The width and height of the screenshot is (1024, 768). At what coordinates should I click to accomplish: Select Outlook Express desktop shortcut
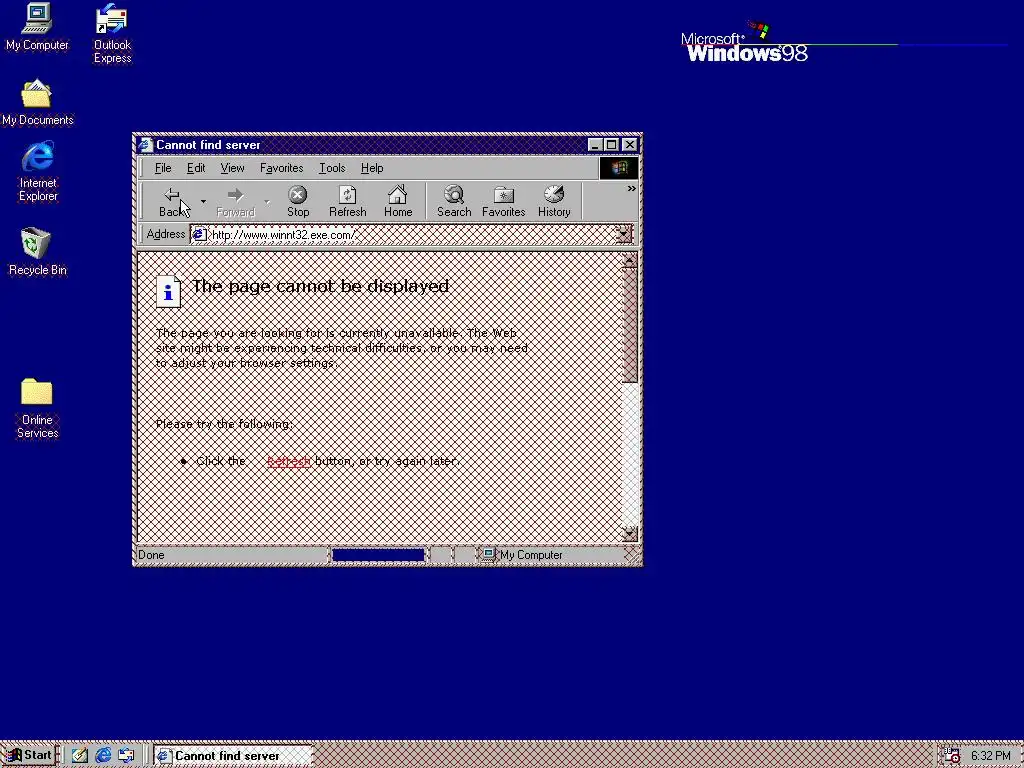[112, 34]
